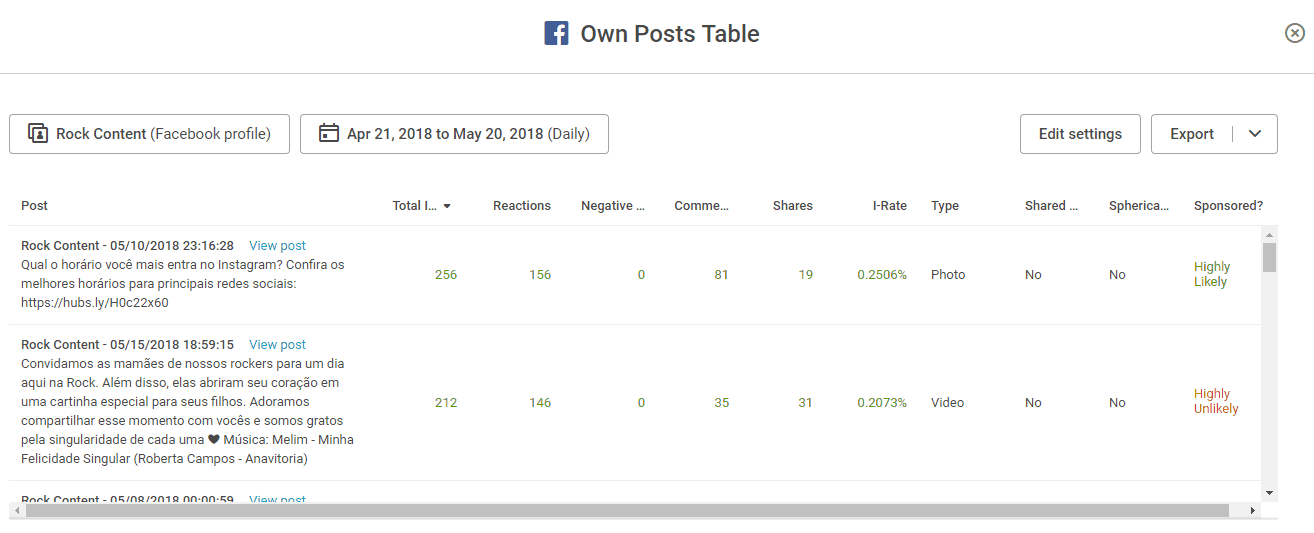The image size is (1314, 533).
Task: Open Edit settings
Action: coord(1080,134)
